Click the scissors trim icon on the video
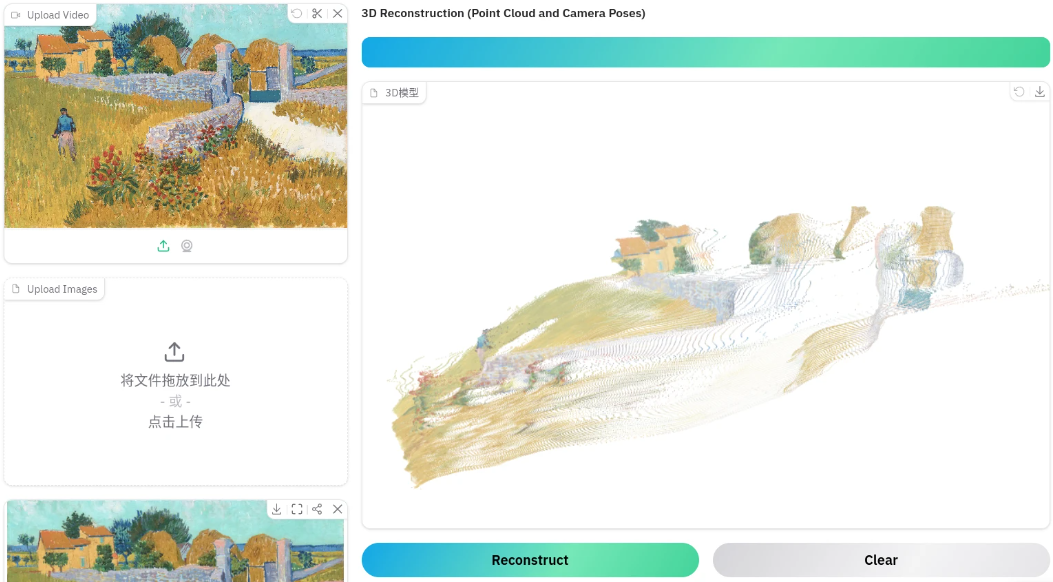Screen dimensions: 1053x582 click(x=317, y=13)
